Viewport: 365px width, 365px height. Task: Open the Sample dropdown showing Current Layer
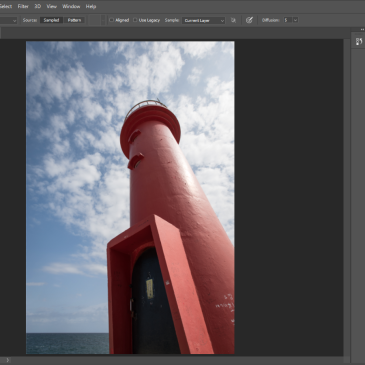point(203,20)
